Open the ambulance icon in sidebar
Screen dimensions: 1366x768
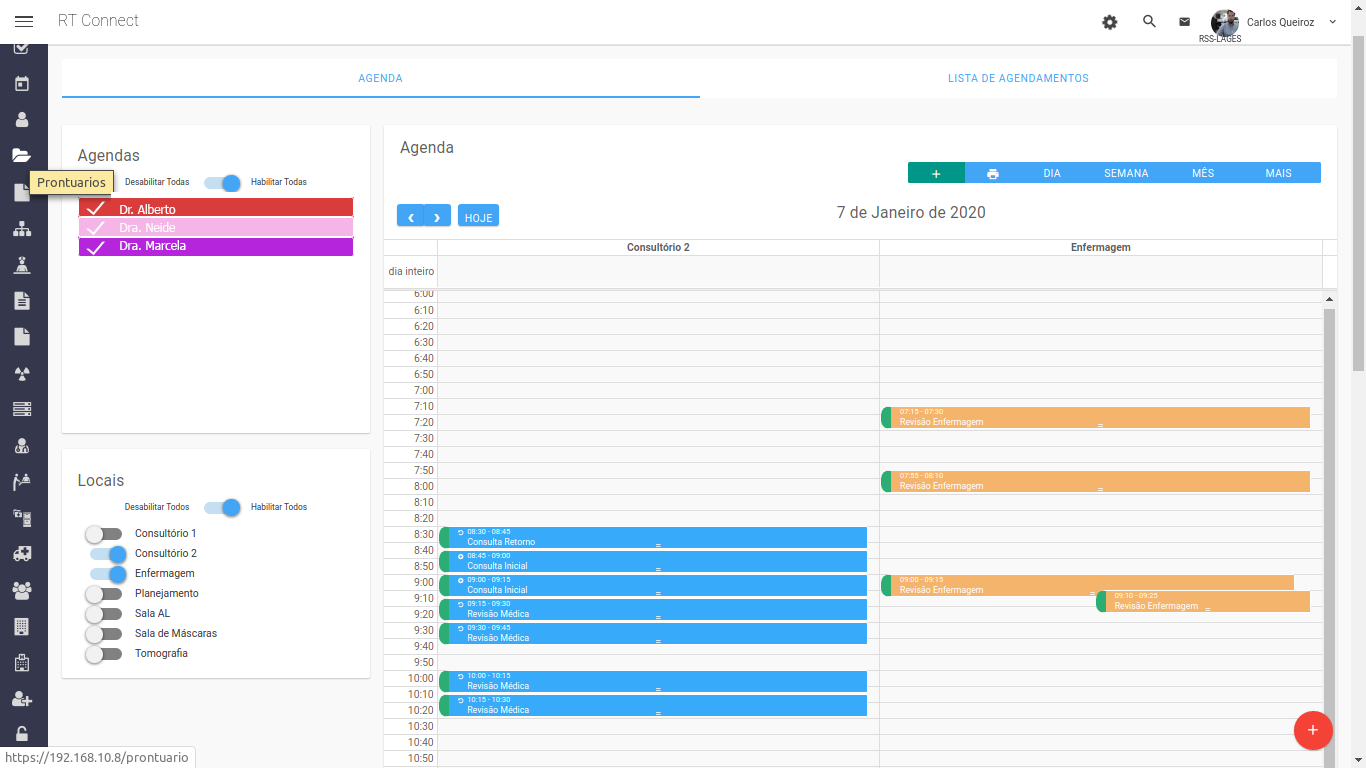tap(22, 553)
